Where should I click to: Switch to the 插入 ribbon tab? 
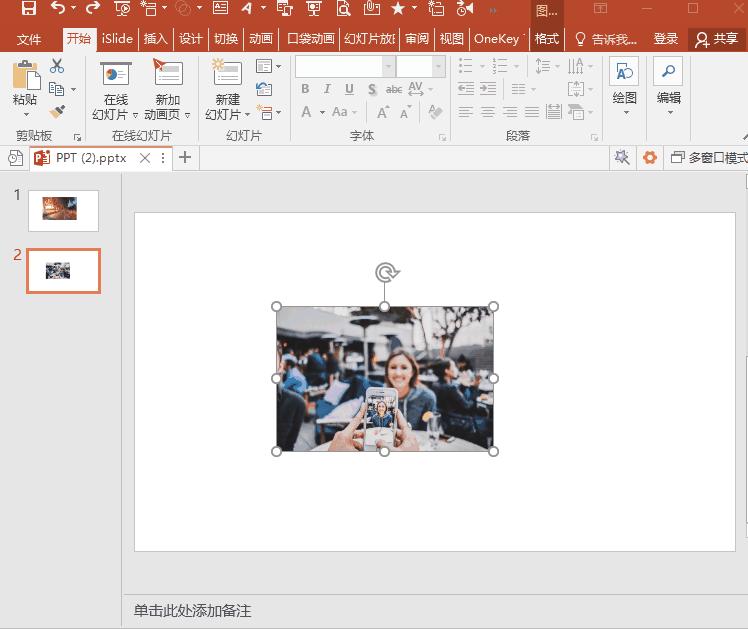pyautogui.click(x=155, y=39)
